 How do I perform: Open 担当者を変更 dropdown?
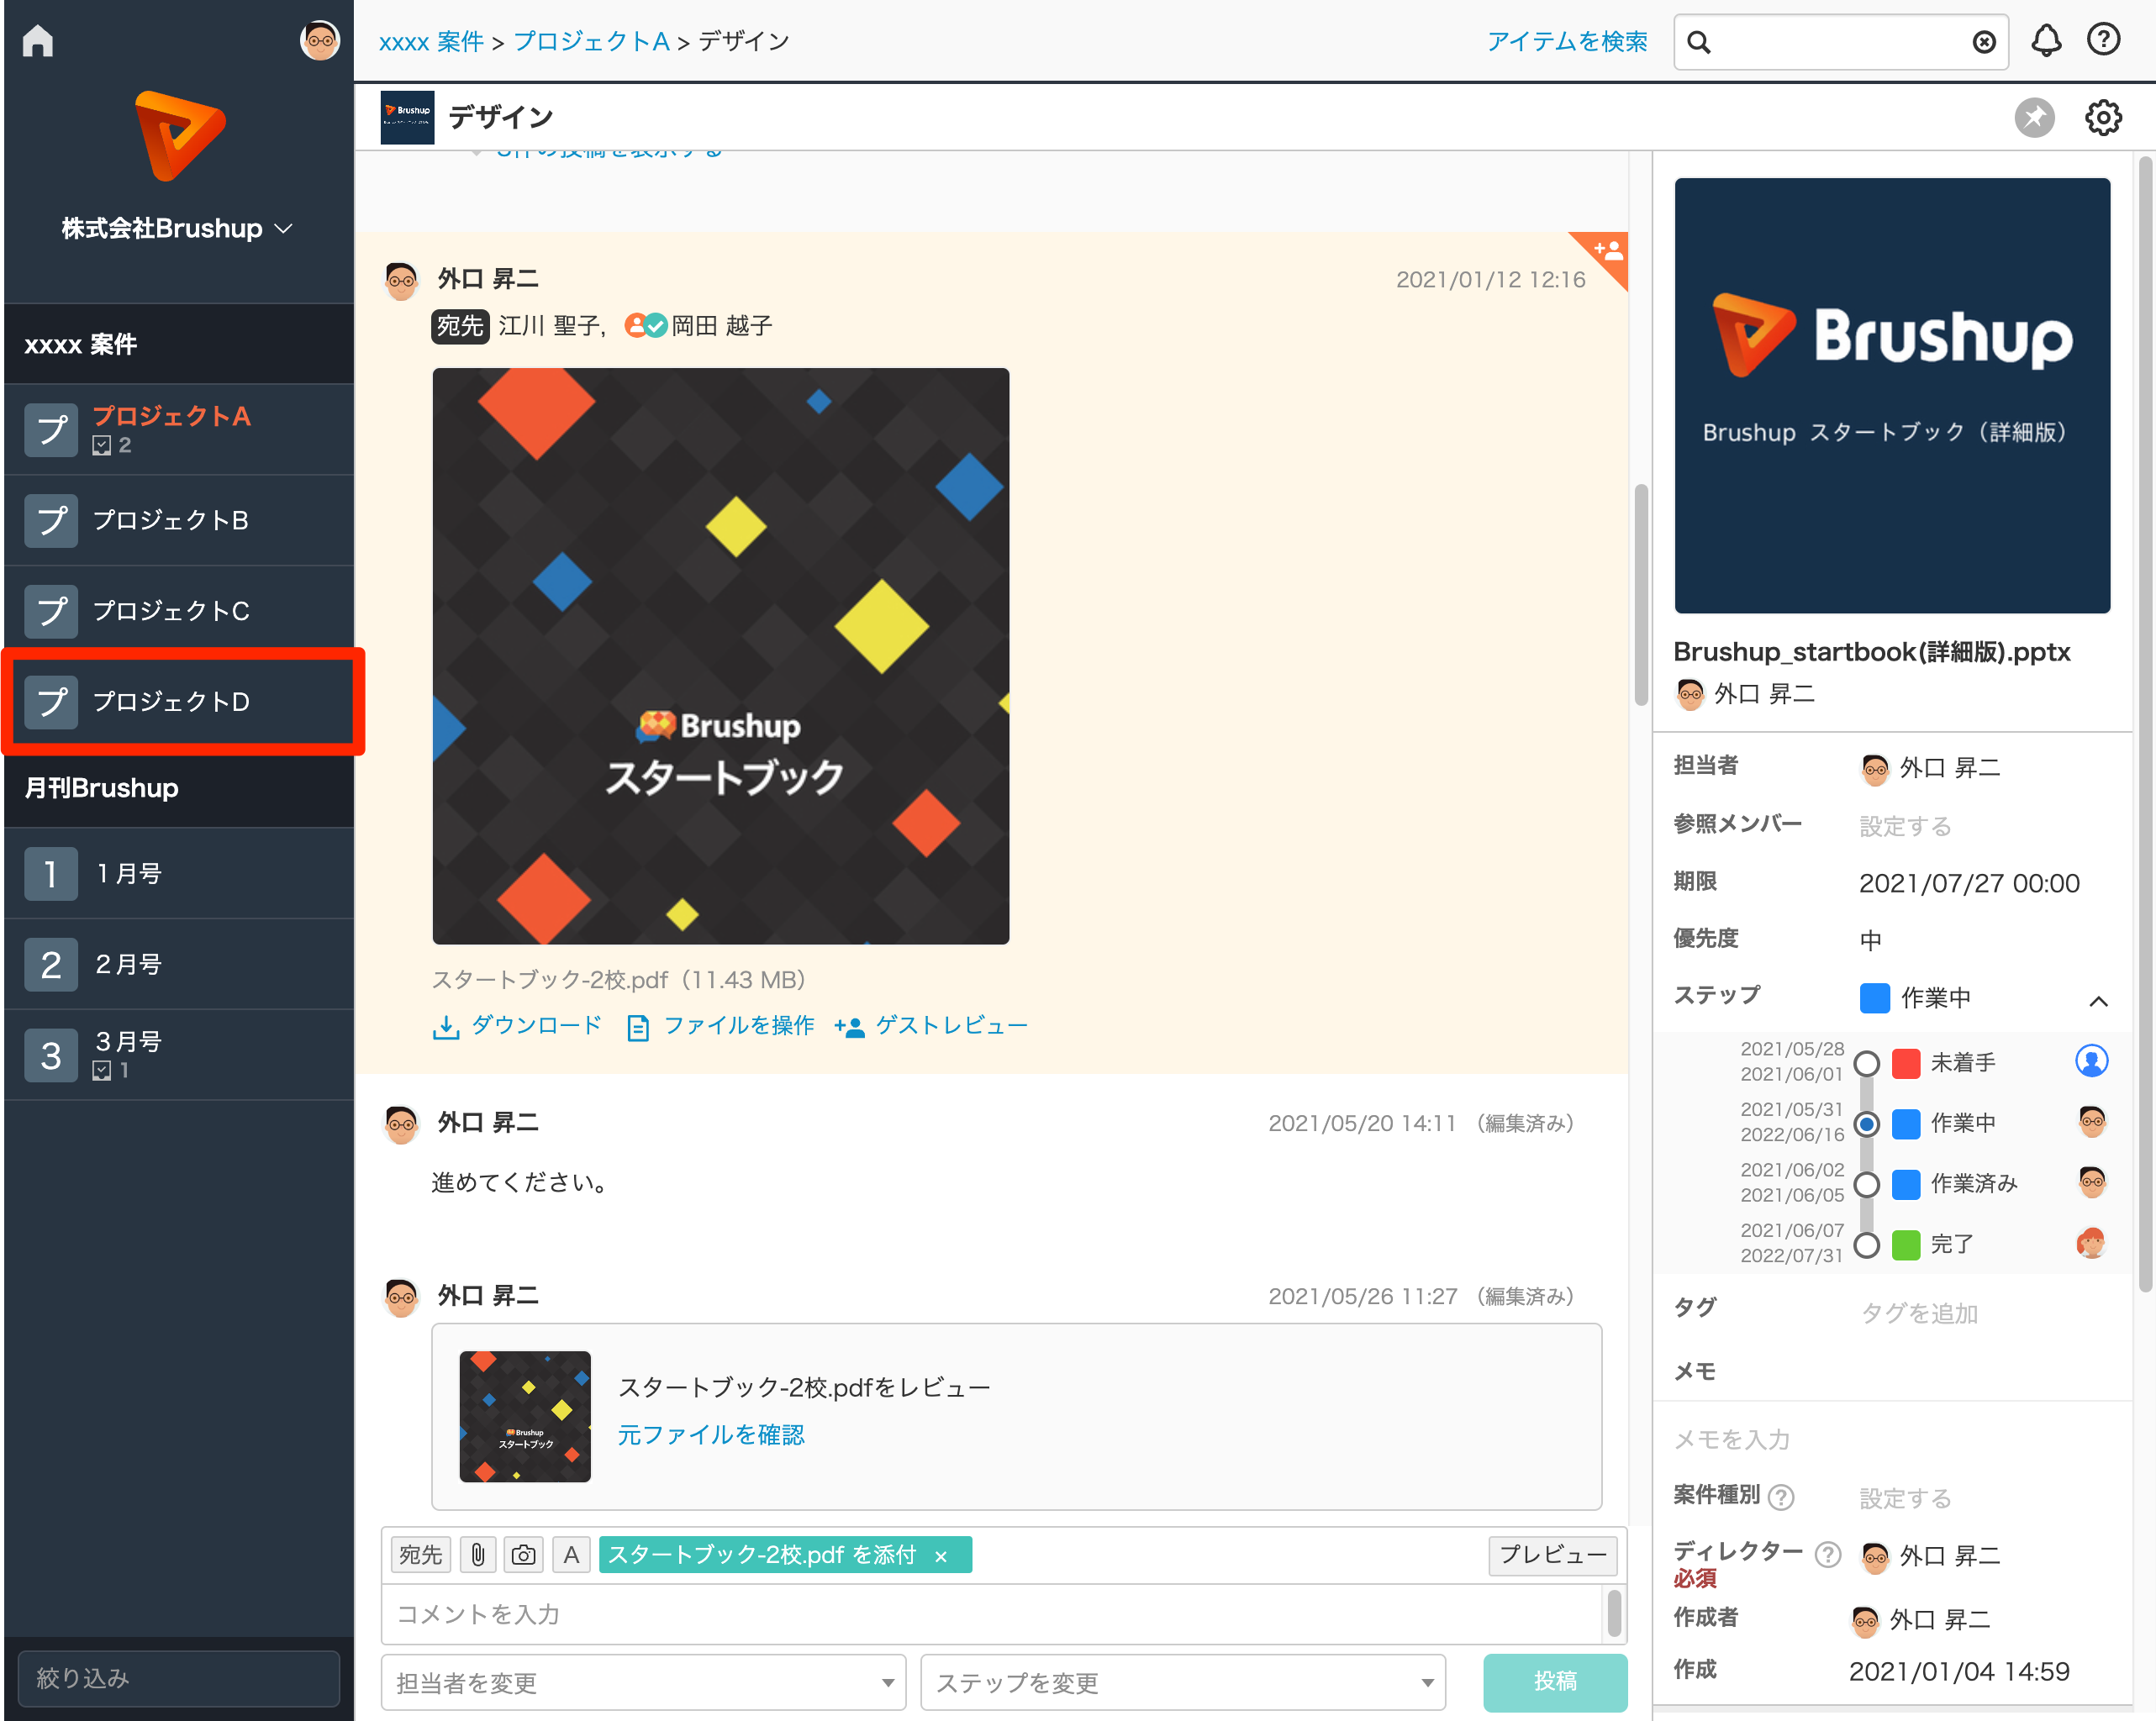click(643, 1682)
